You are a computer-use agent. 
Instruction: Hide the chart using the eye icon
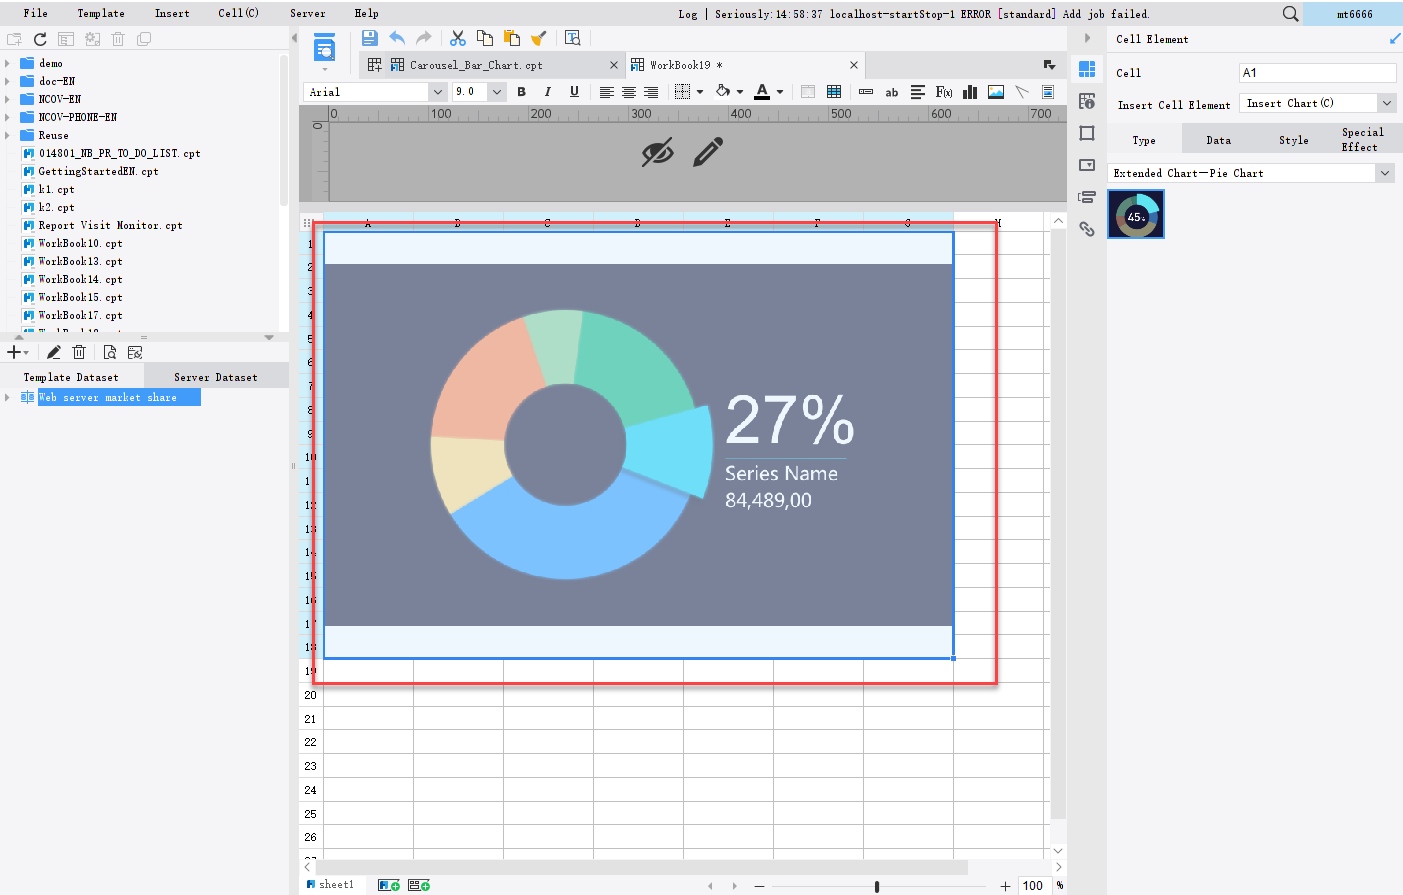pos(658,152)
